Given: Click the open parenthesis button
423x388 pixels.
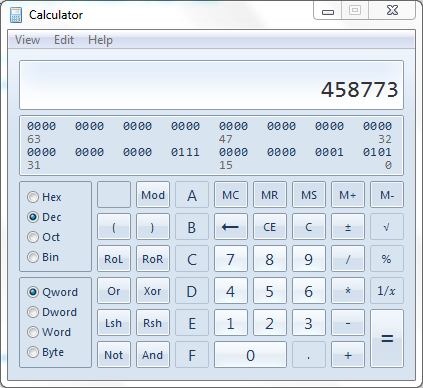Looking at the screenshot, I should pos(114,227).
